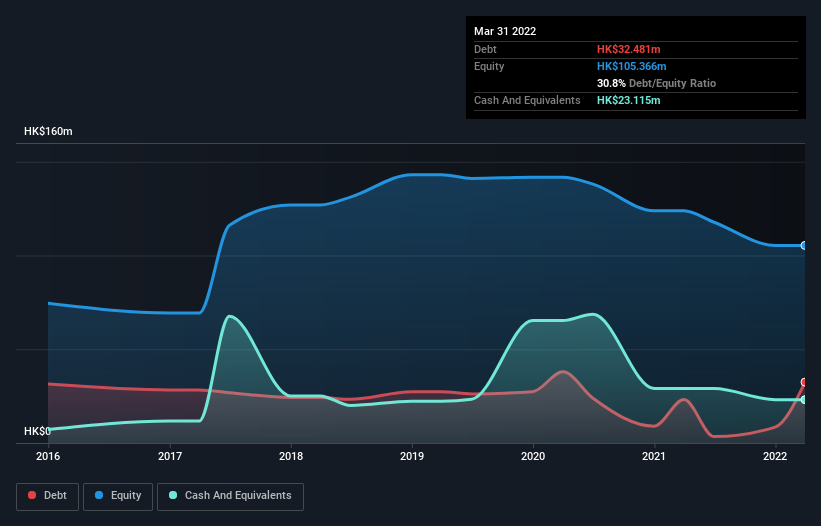
Task: Click the HK$105.366m equity value
Action: coord(631,66)
